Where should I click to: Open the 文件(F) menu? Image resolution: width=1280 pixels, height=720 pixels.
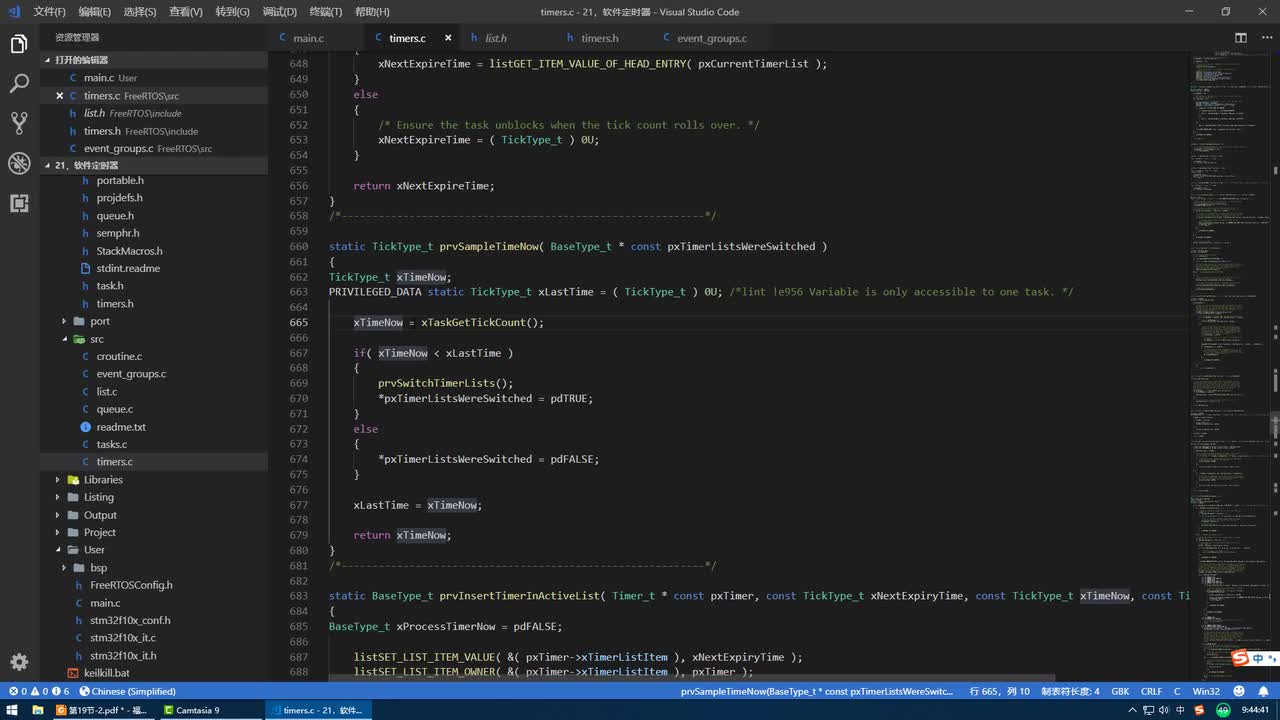coord(49,12)
